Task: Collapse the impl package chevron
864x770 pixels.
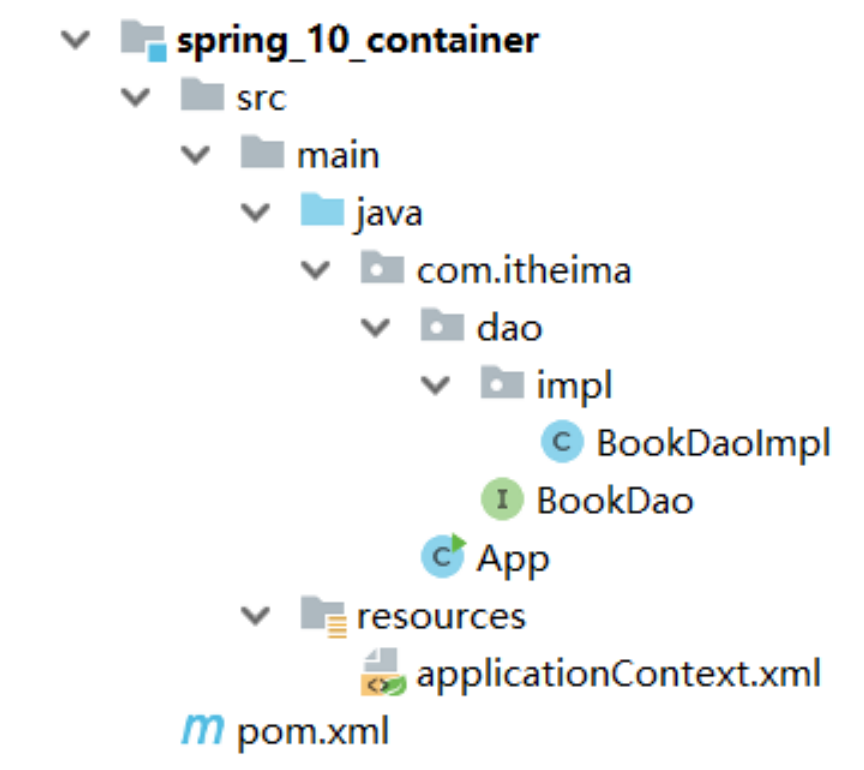Action: [436, 385]
